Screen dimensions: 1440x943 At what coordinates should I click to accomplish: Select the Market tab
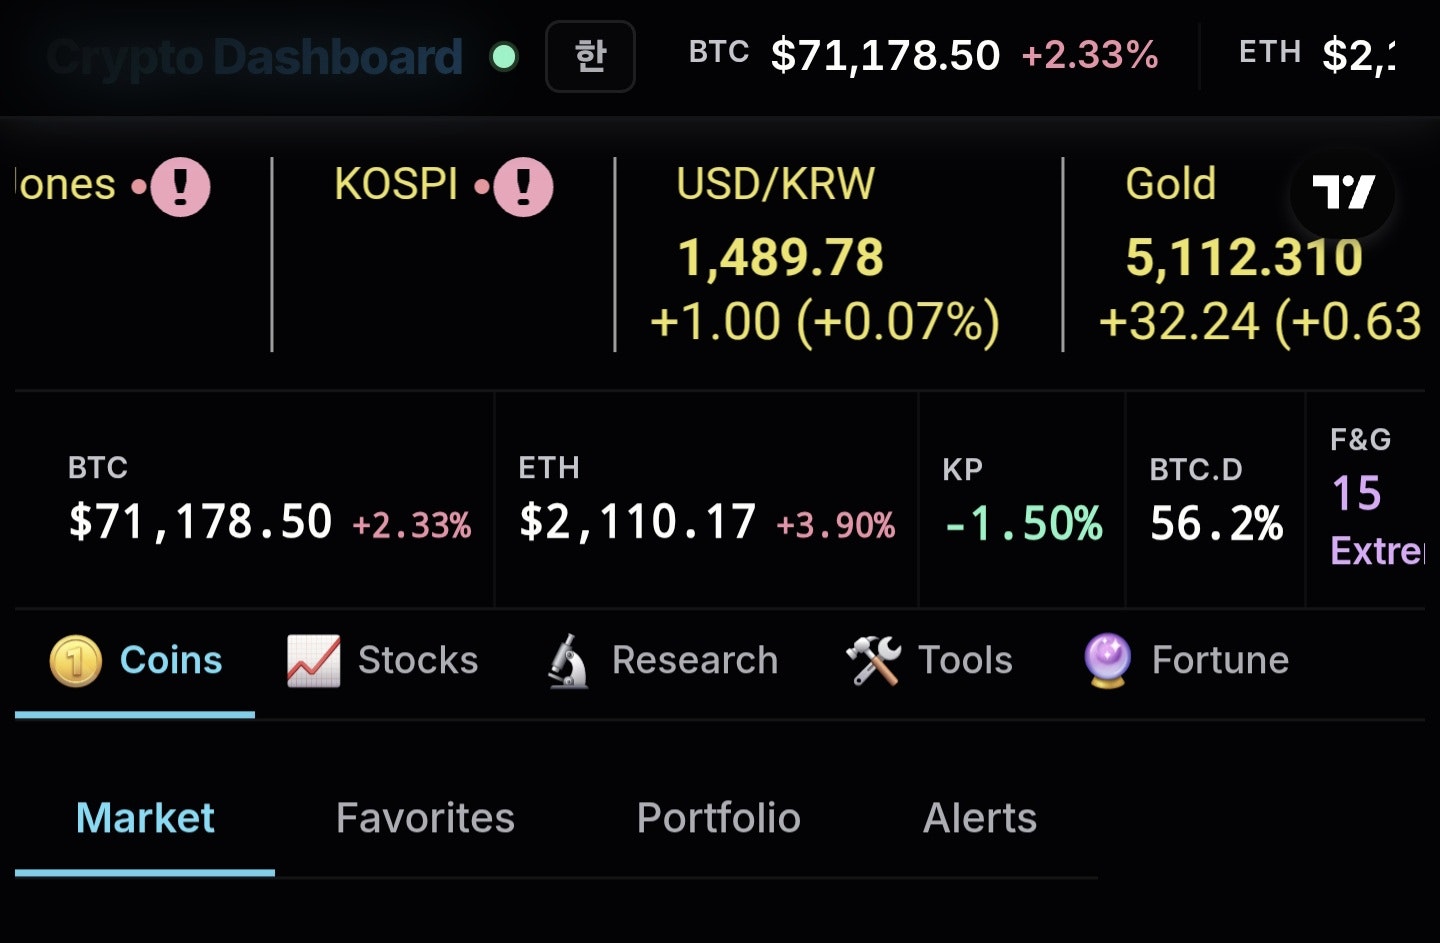coord(145,818)
